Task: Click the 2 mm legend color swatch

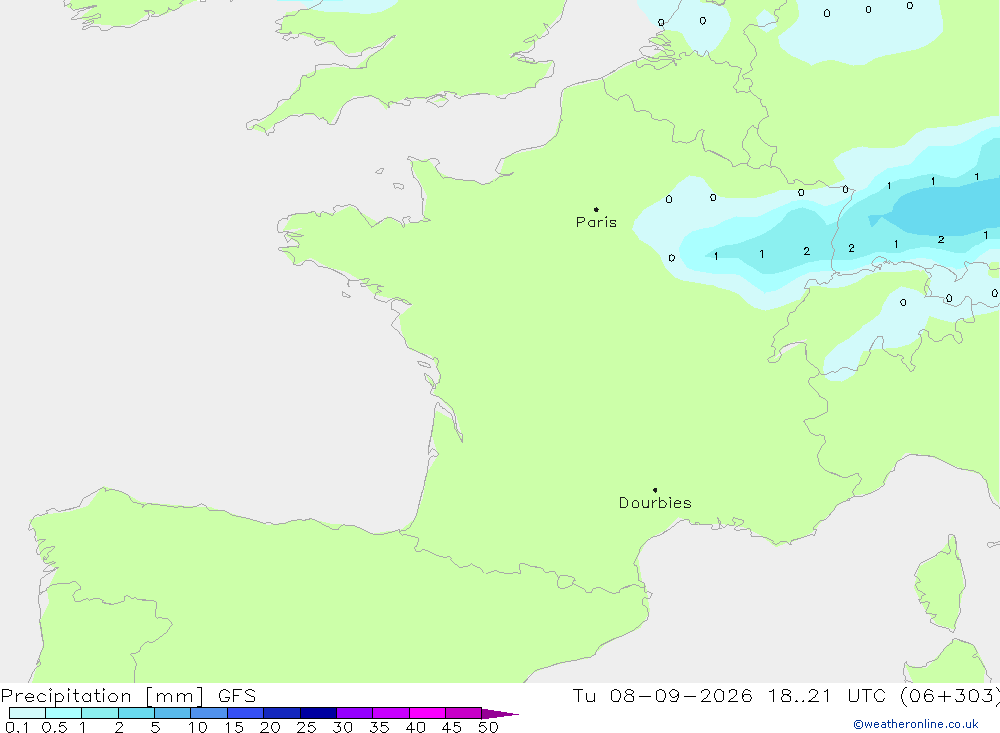Action: [x=136, y=713]
